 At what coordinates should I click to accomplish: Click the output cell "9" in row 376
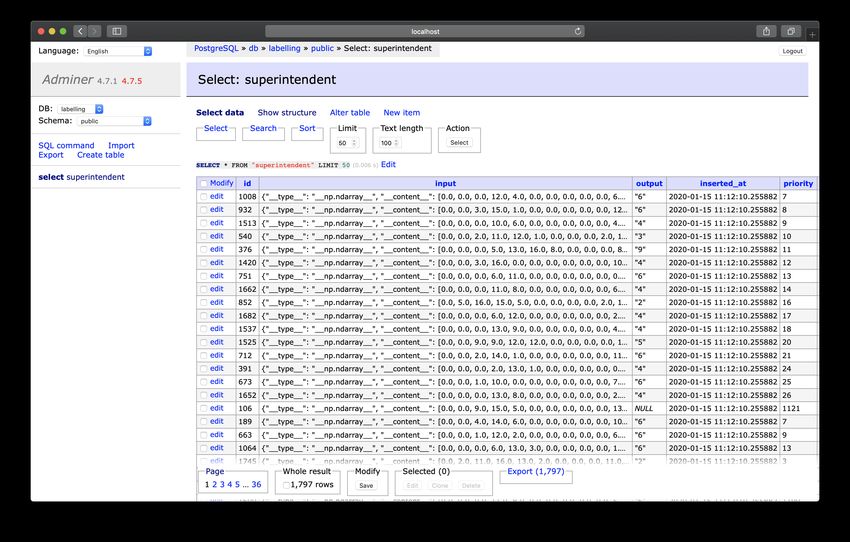pos(649,250)
